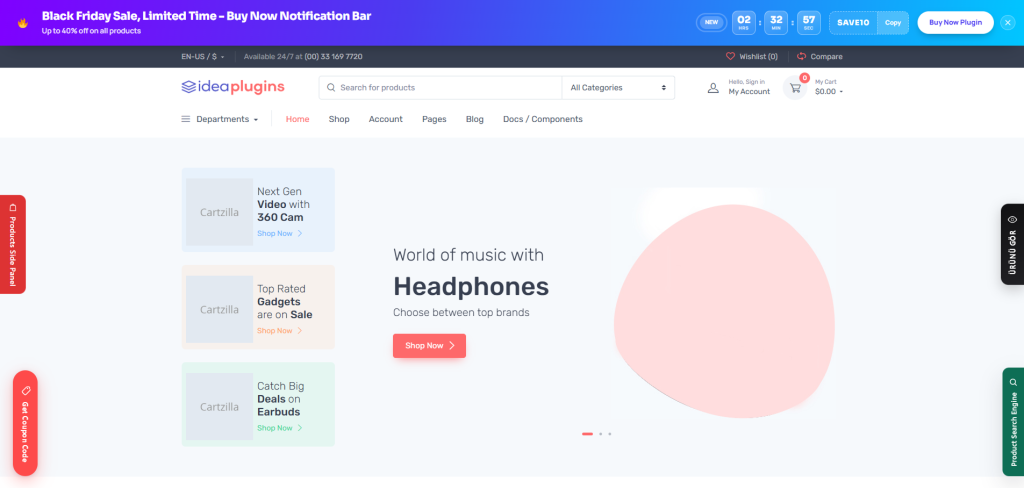Close the Black Friday notification bar
Screen dimensions: 1024x488
[x=1008, y=22]
